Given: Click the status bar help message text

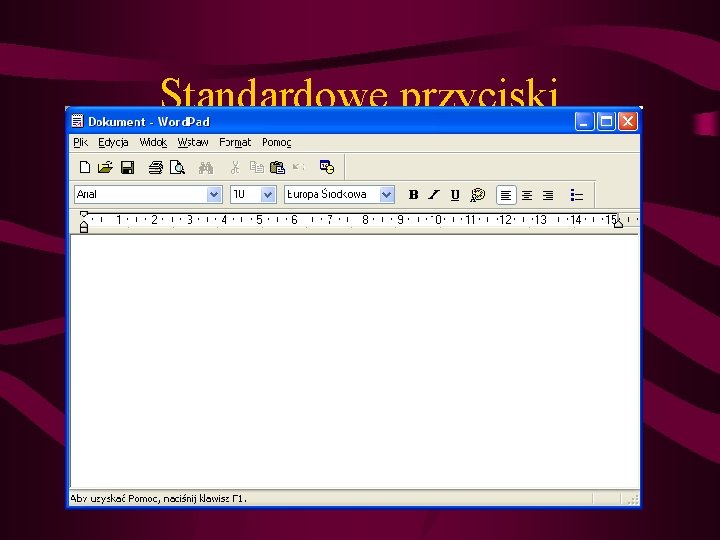Looking at the screenshot, I should [x=158, y=498].
